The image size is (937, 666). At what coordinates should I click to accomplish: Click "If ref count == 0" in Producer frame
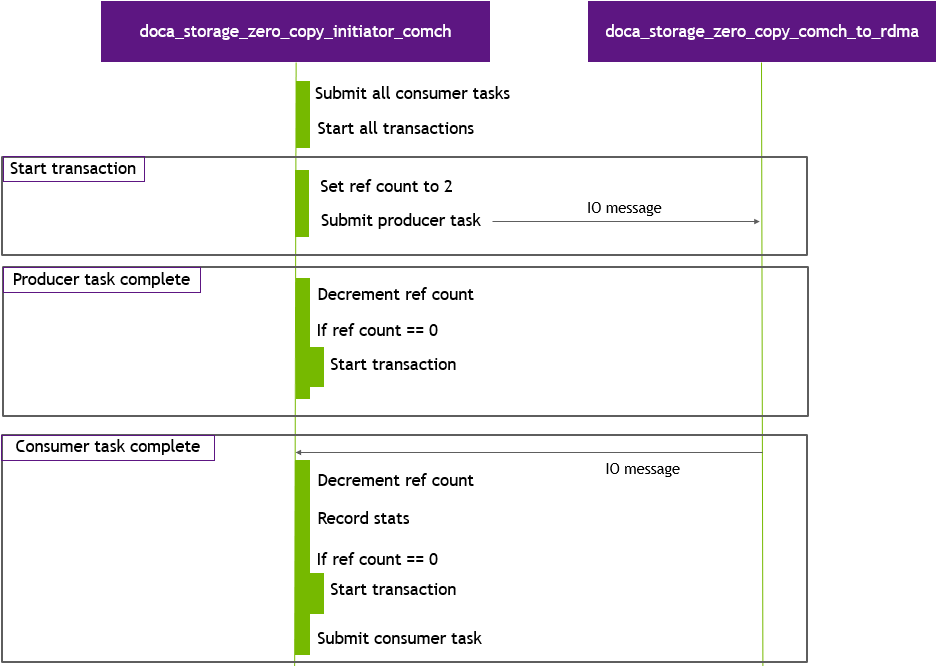pyautogui.click(x=377, y=330)
